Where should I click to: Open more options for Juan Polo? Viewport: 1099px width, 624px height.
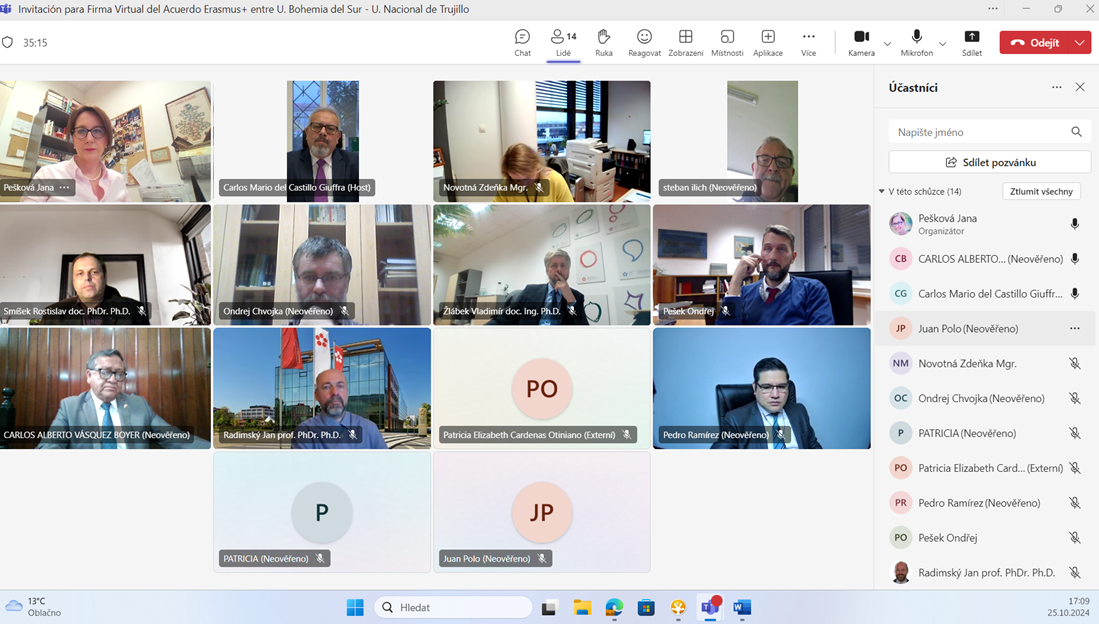(x=1074, y=328)
